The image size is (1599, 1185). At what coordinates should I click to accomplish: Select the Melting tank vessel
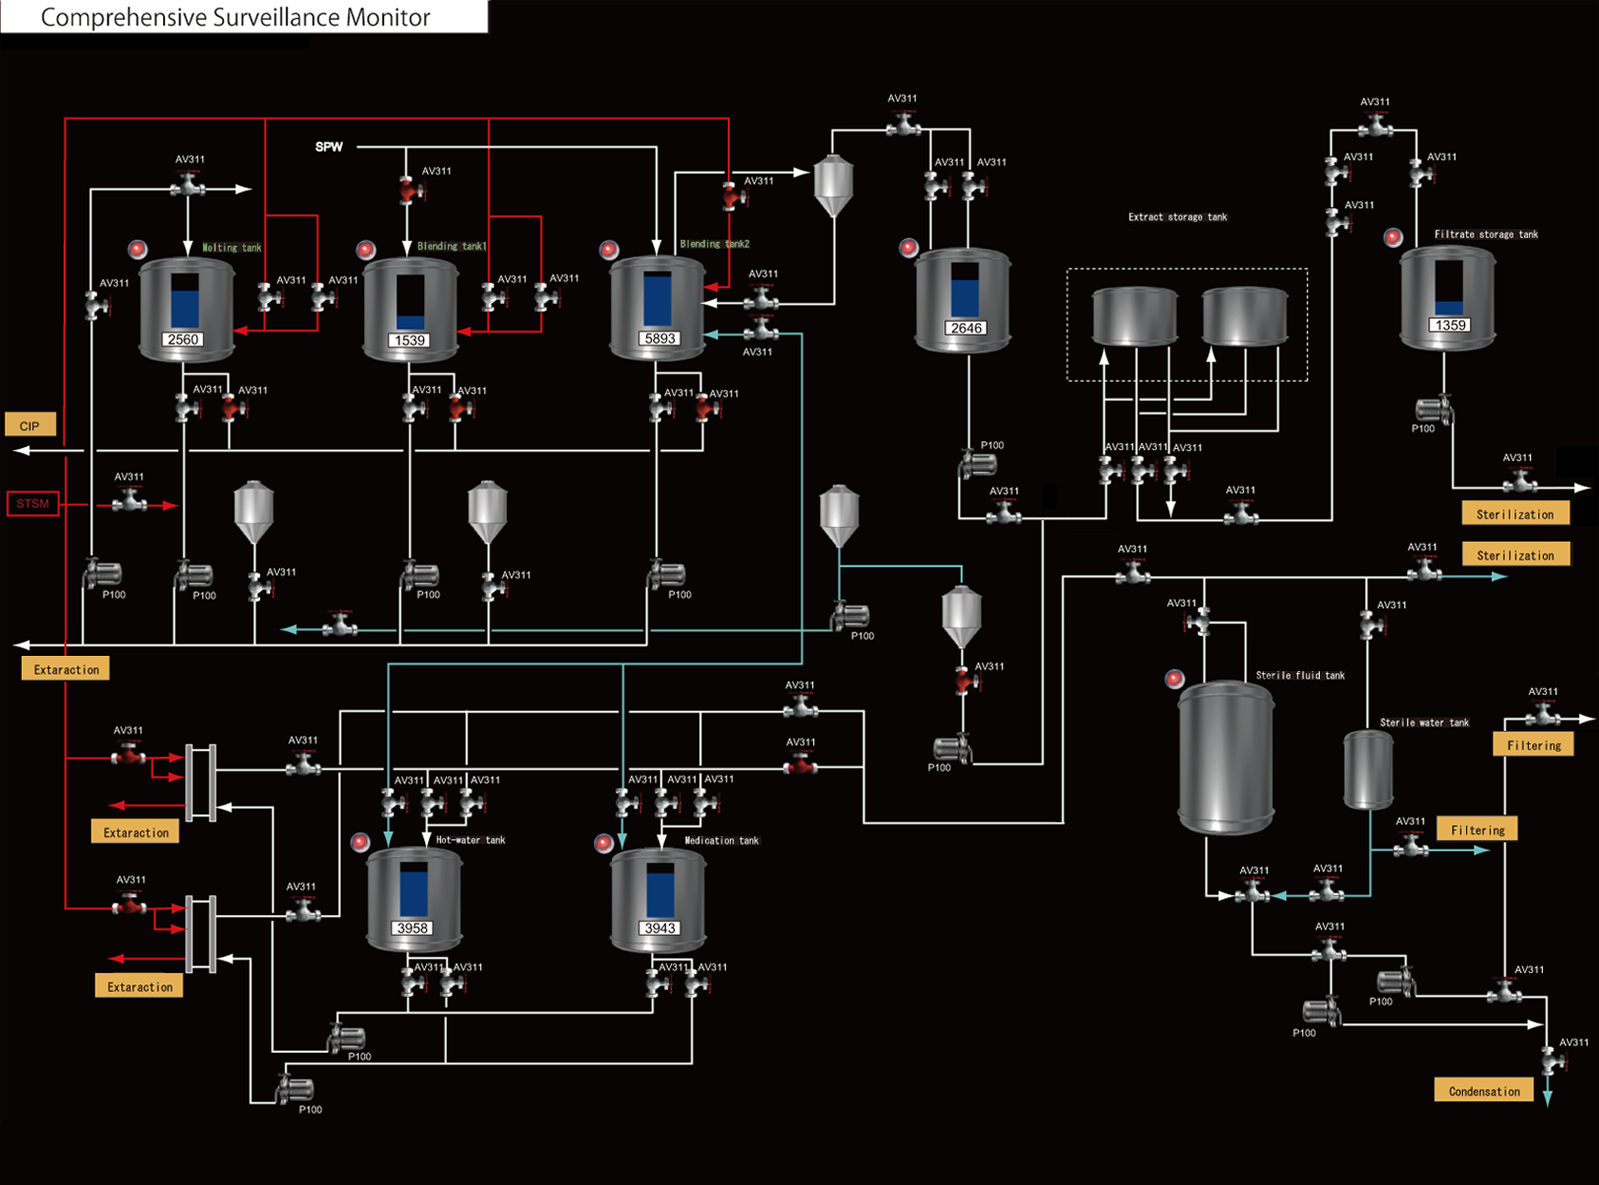coord(186,308)
